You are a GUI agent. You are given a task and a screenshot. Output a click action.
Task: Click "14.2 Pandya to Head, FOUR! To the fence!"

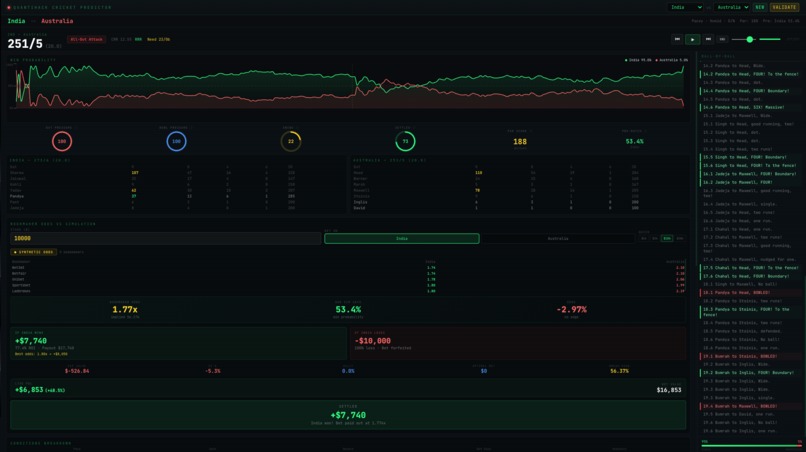[750, 74]
